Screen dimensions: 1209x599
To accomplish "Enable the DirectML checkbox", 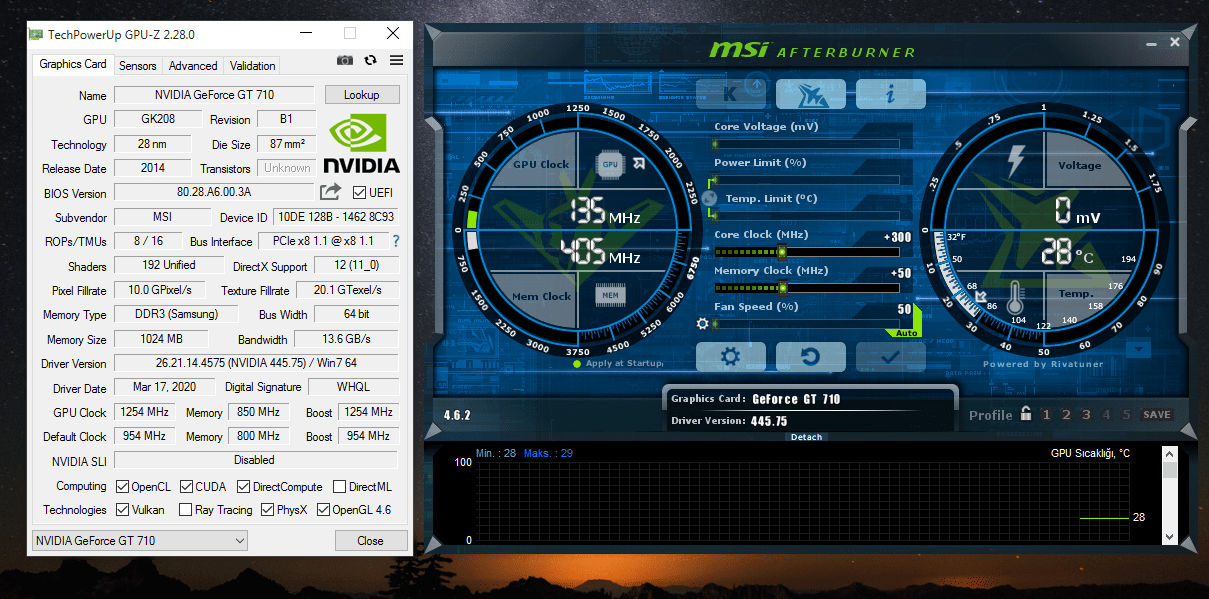I will (340, 487).
